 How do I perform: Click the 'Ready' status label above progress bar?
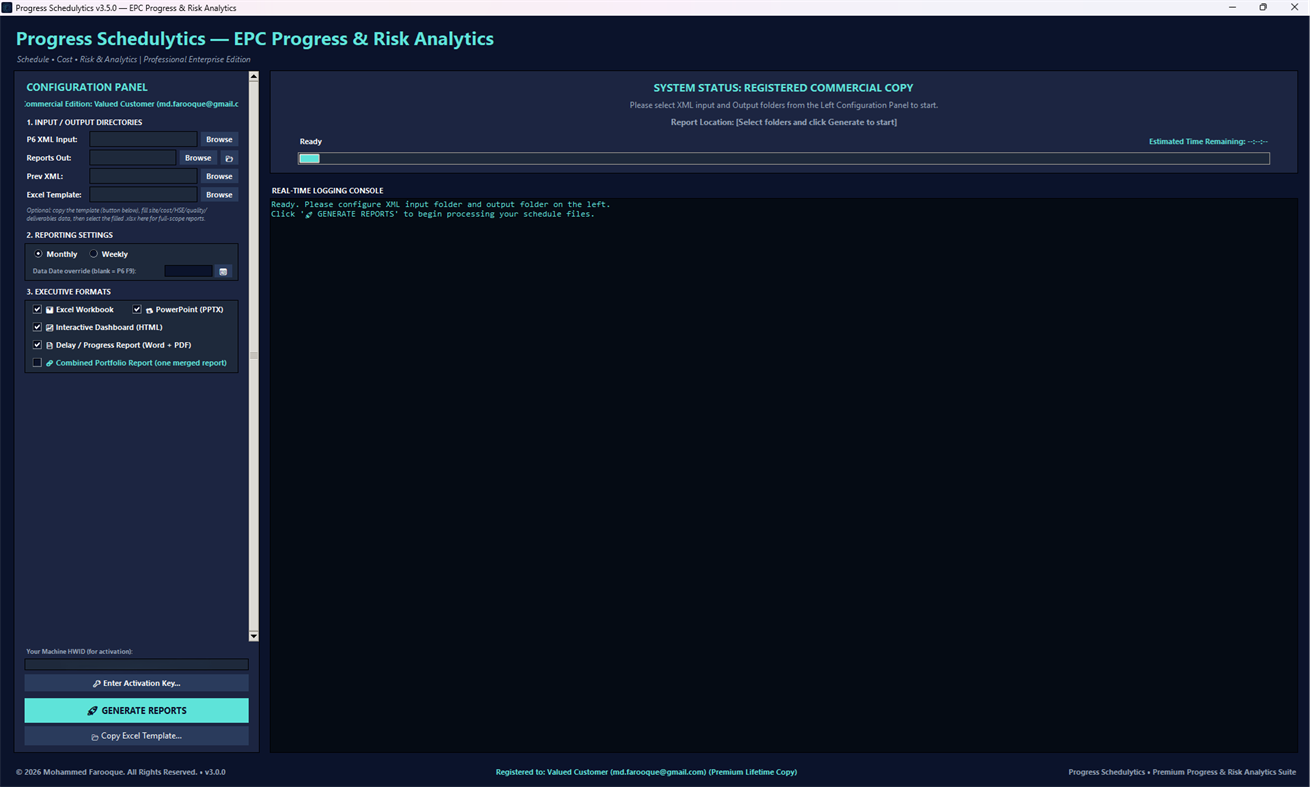tap(311, 142)
